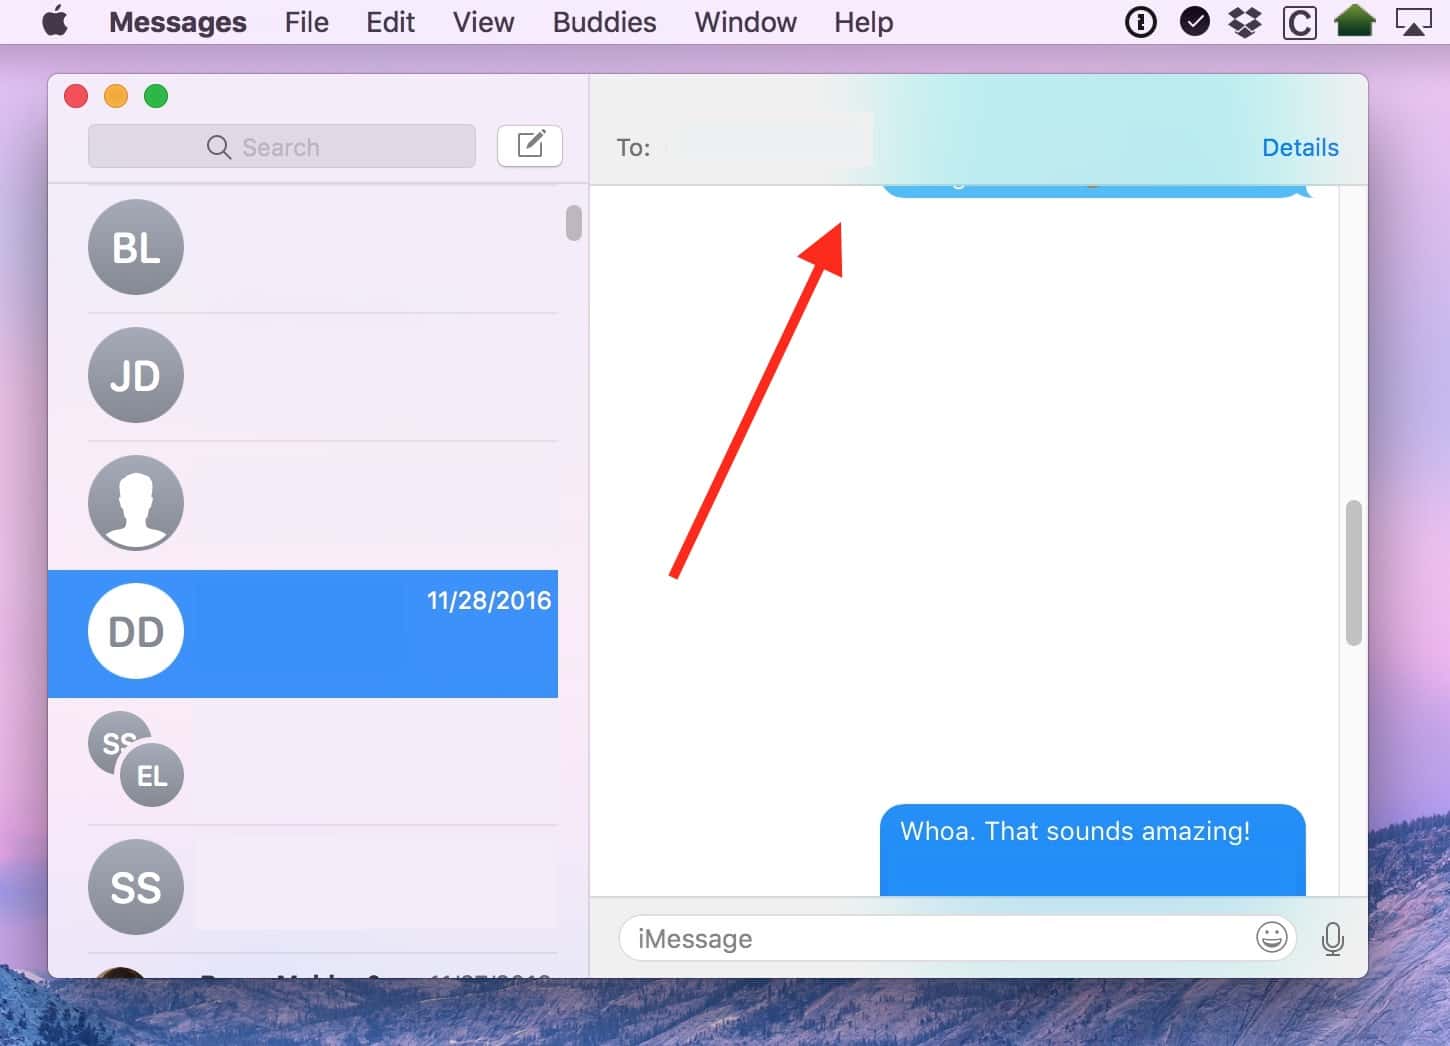Click the compose new message icon
This screenshot has width=1450, height=1046.
pyautogui.click(x=530, y=146)
